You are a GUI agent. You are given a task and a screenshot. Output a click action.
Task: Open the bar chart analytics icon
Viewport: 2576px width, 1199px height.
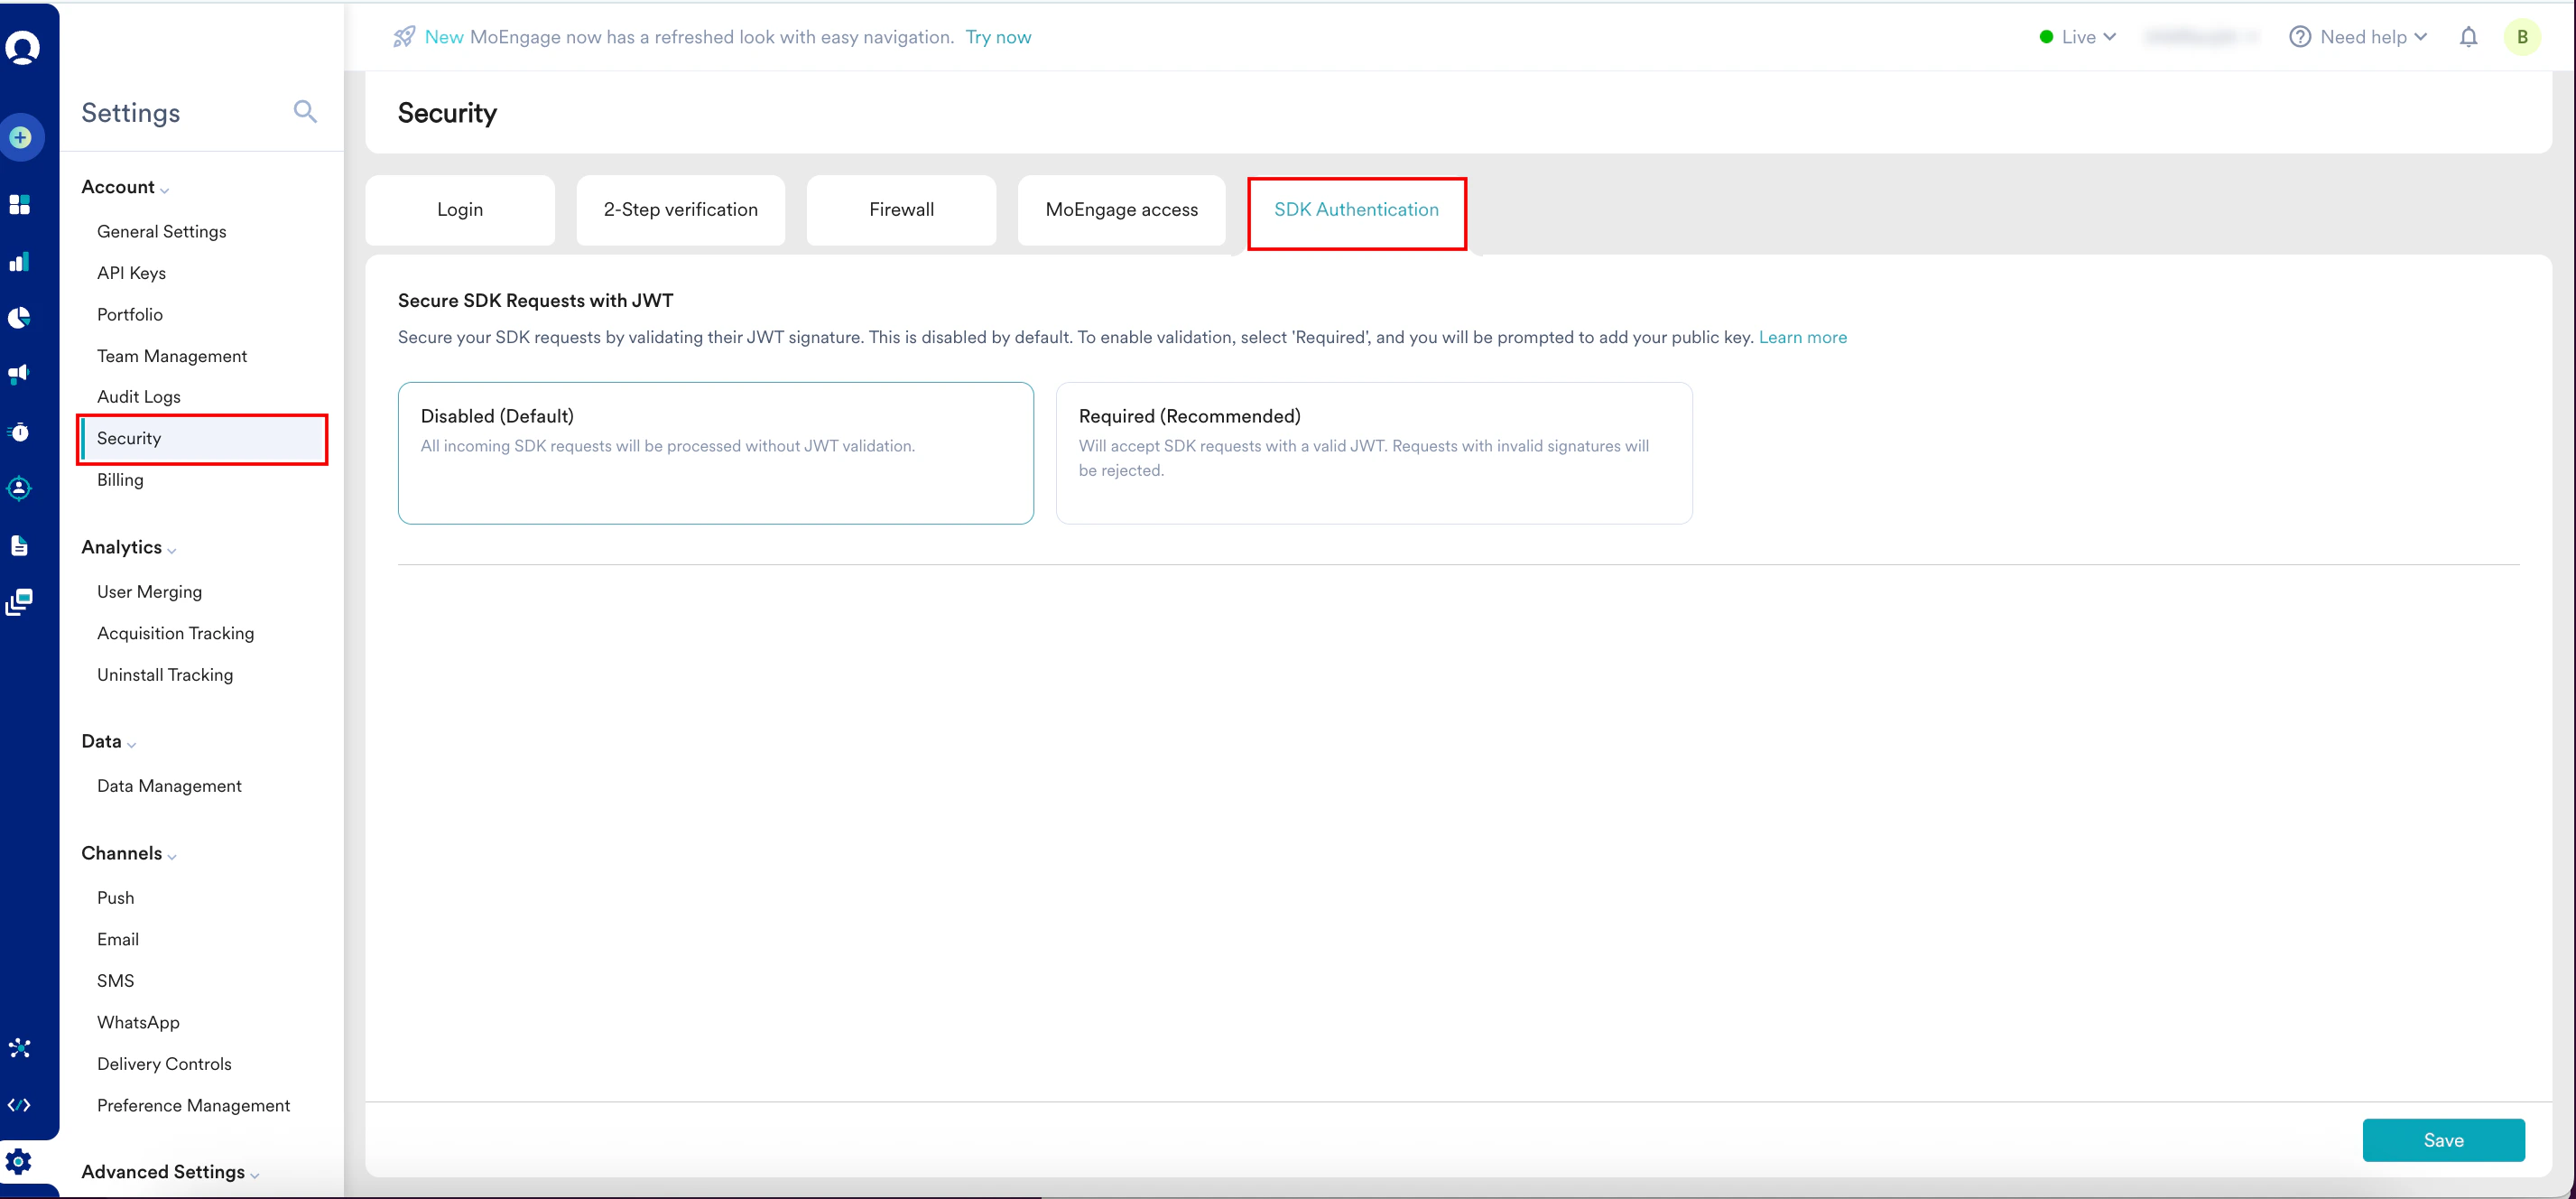point(20,262)
